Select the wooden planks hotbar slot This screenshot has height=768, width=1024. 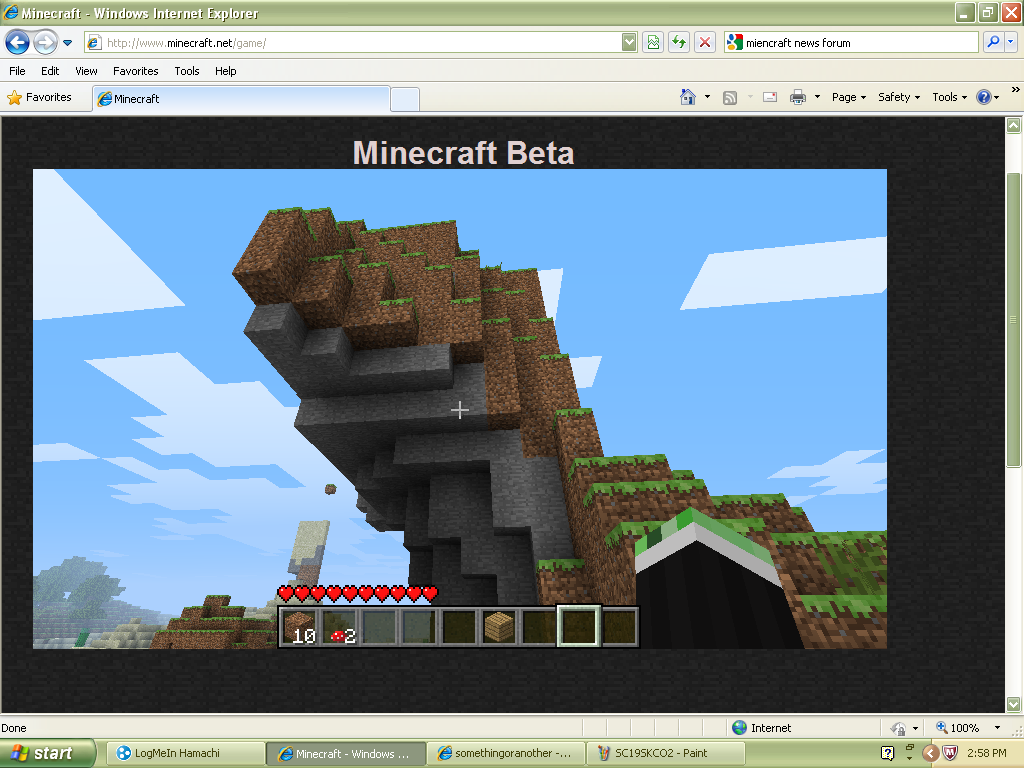pyautogui.click(x=499, y=627)
